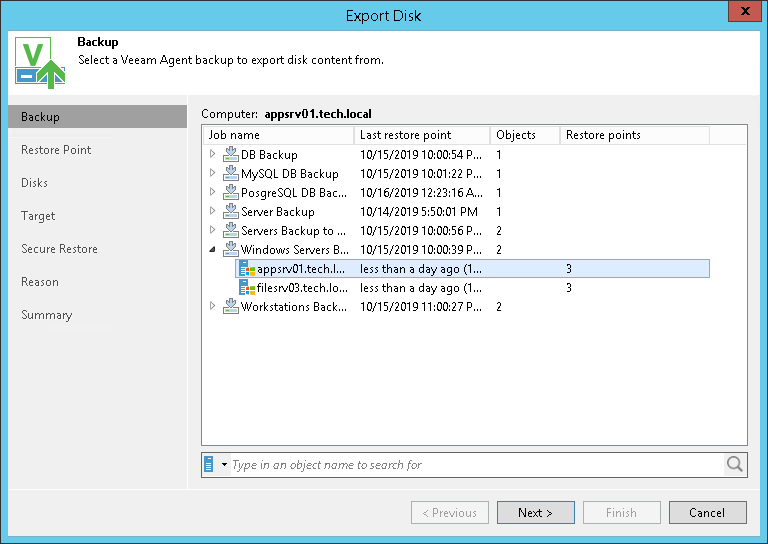
Task: Click the Server Backup job icon
Action: click(x=230, y=212)
